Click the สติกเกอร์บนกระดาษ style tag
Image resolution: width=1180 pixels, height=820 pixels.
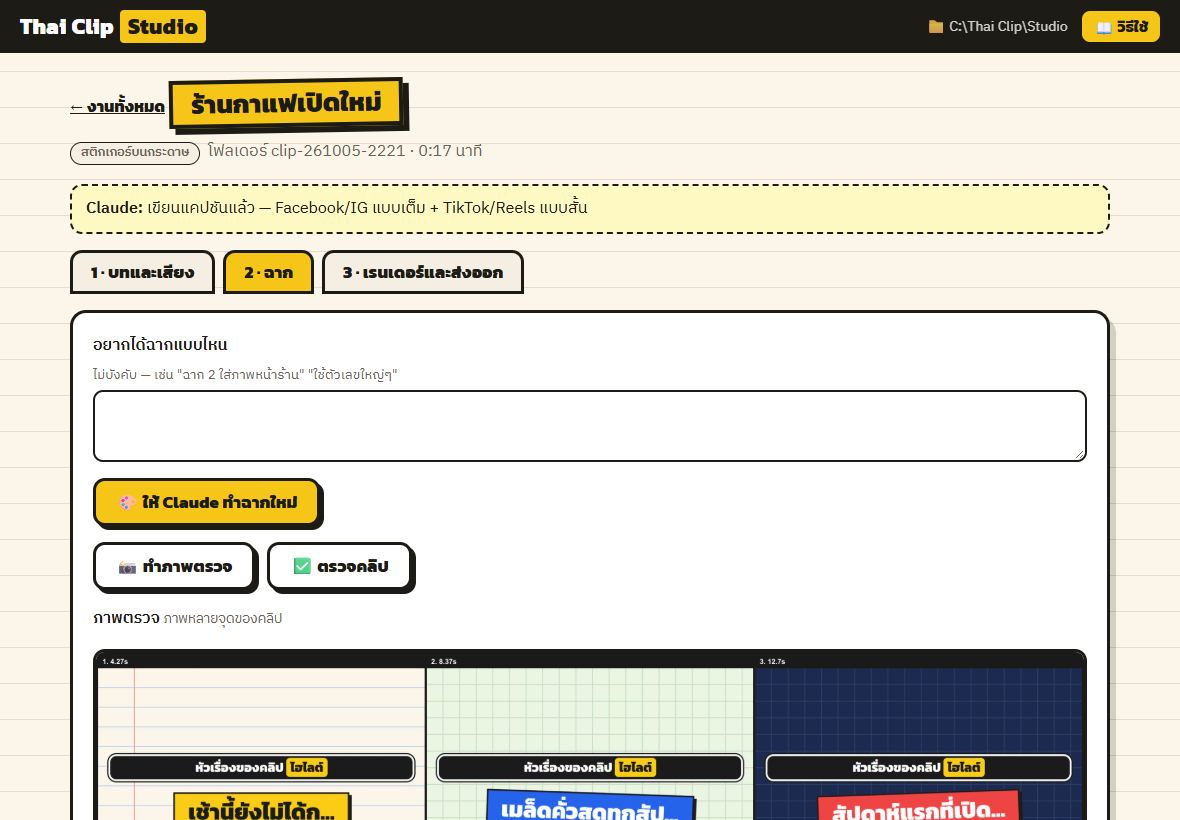[x=135, y=152]
